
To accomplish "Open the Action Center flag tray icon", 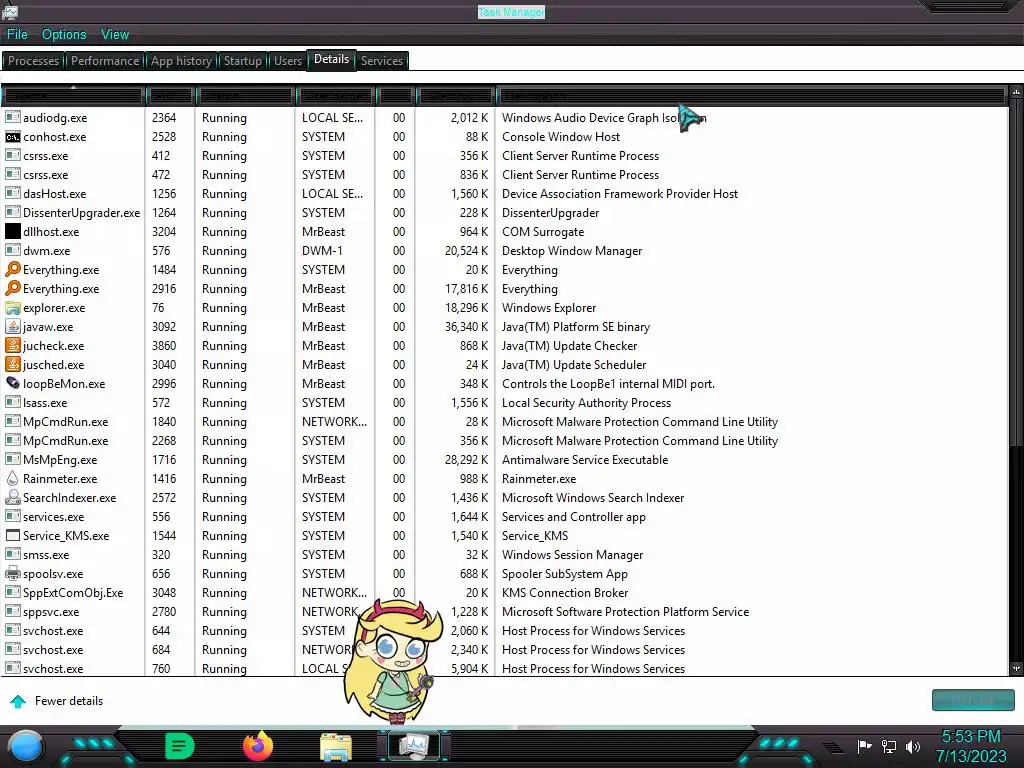I will tap(864, 746).
